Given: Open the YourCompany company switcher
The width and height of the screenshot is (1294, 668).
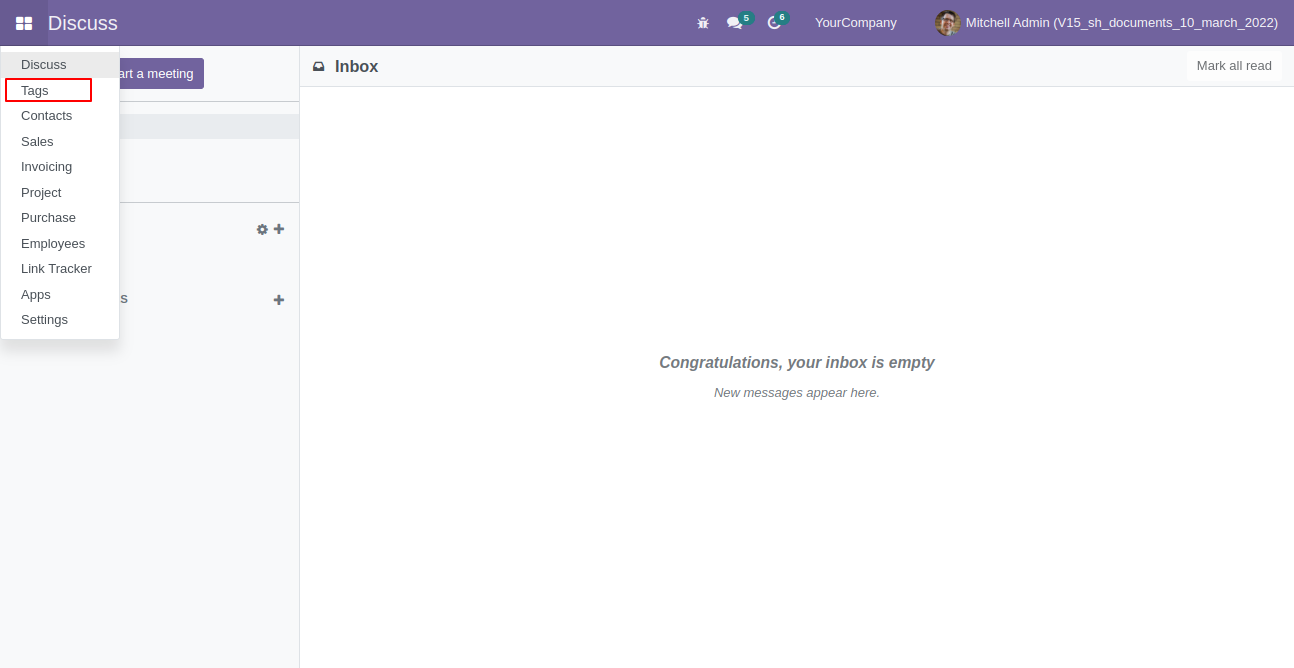Looking at the screenshot, I should [x=856, y=23].
